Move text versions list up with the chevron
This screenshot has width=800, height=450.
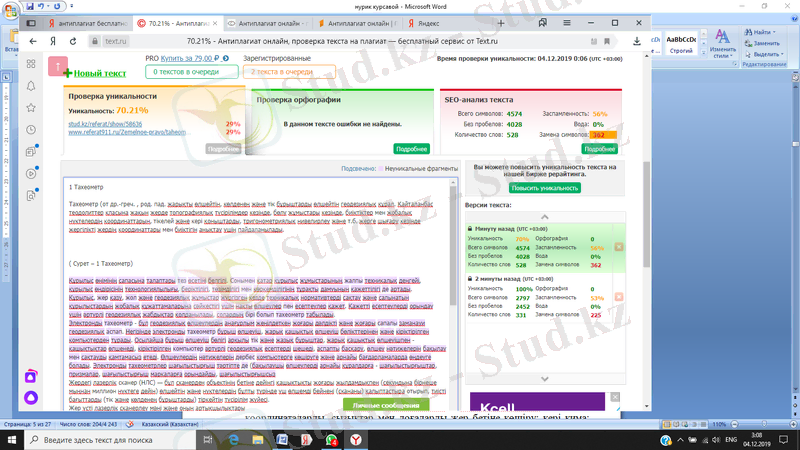click(544, 217)
